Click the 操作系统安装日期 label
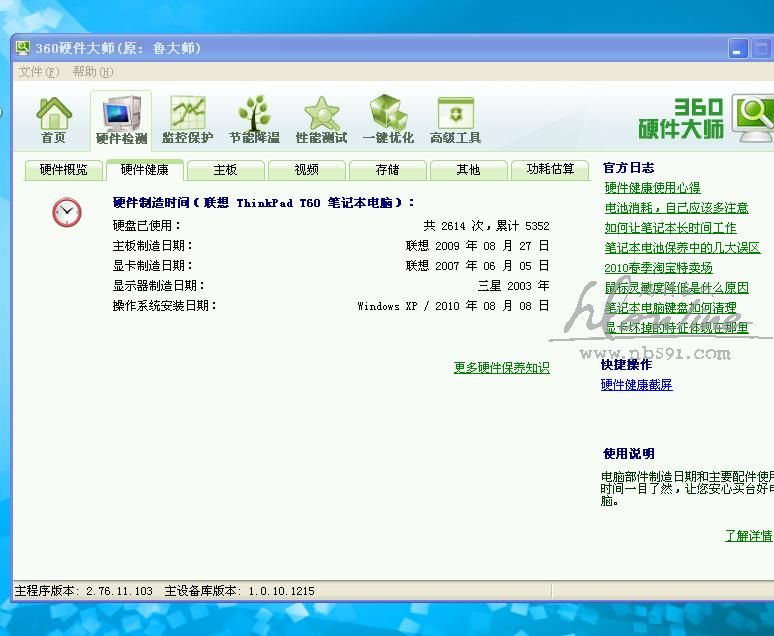Screen dimensions: 774x636 click(x=165, y=306)
